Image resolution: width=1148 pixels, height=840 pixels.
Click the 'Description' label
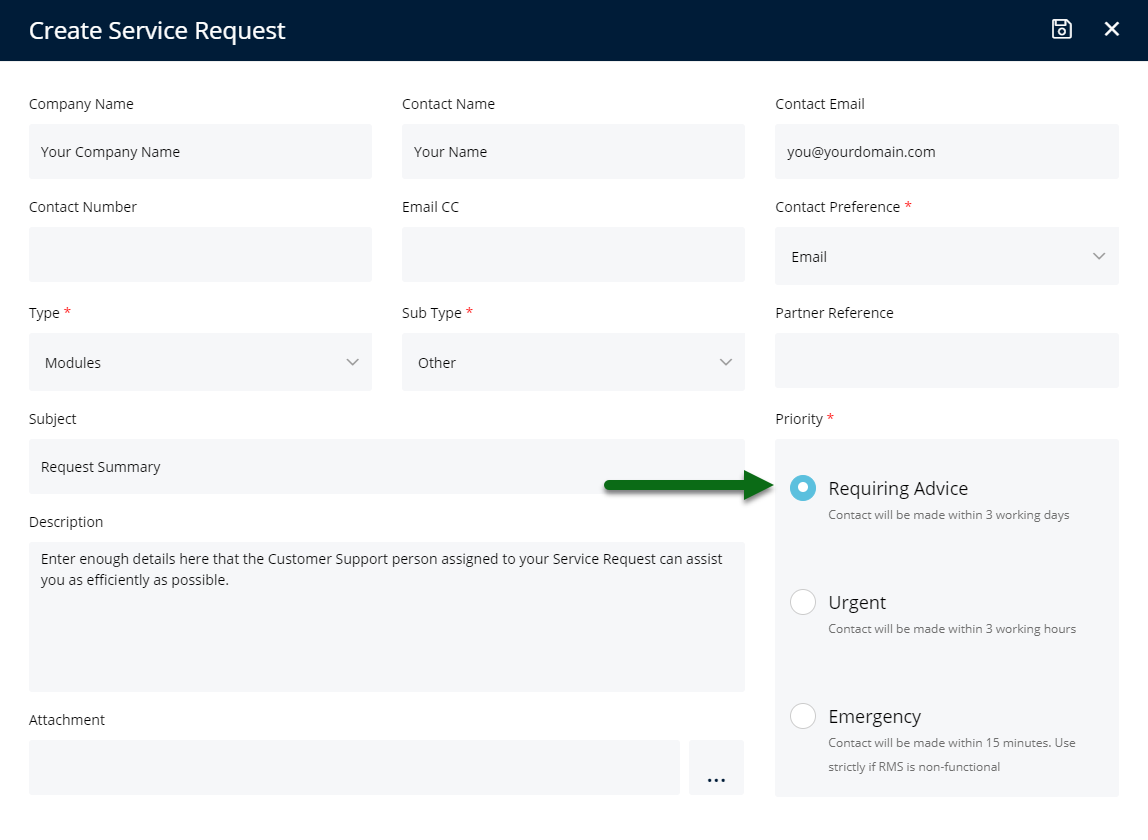pos(66,522)
